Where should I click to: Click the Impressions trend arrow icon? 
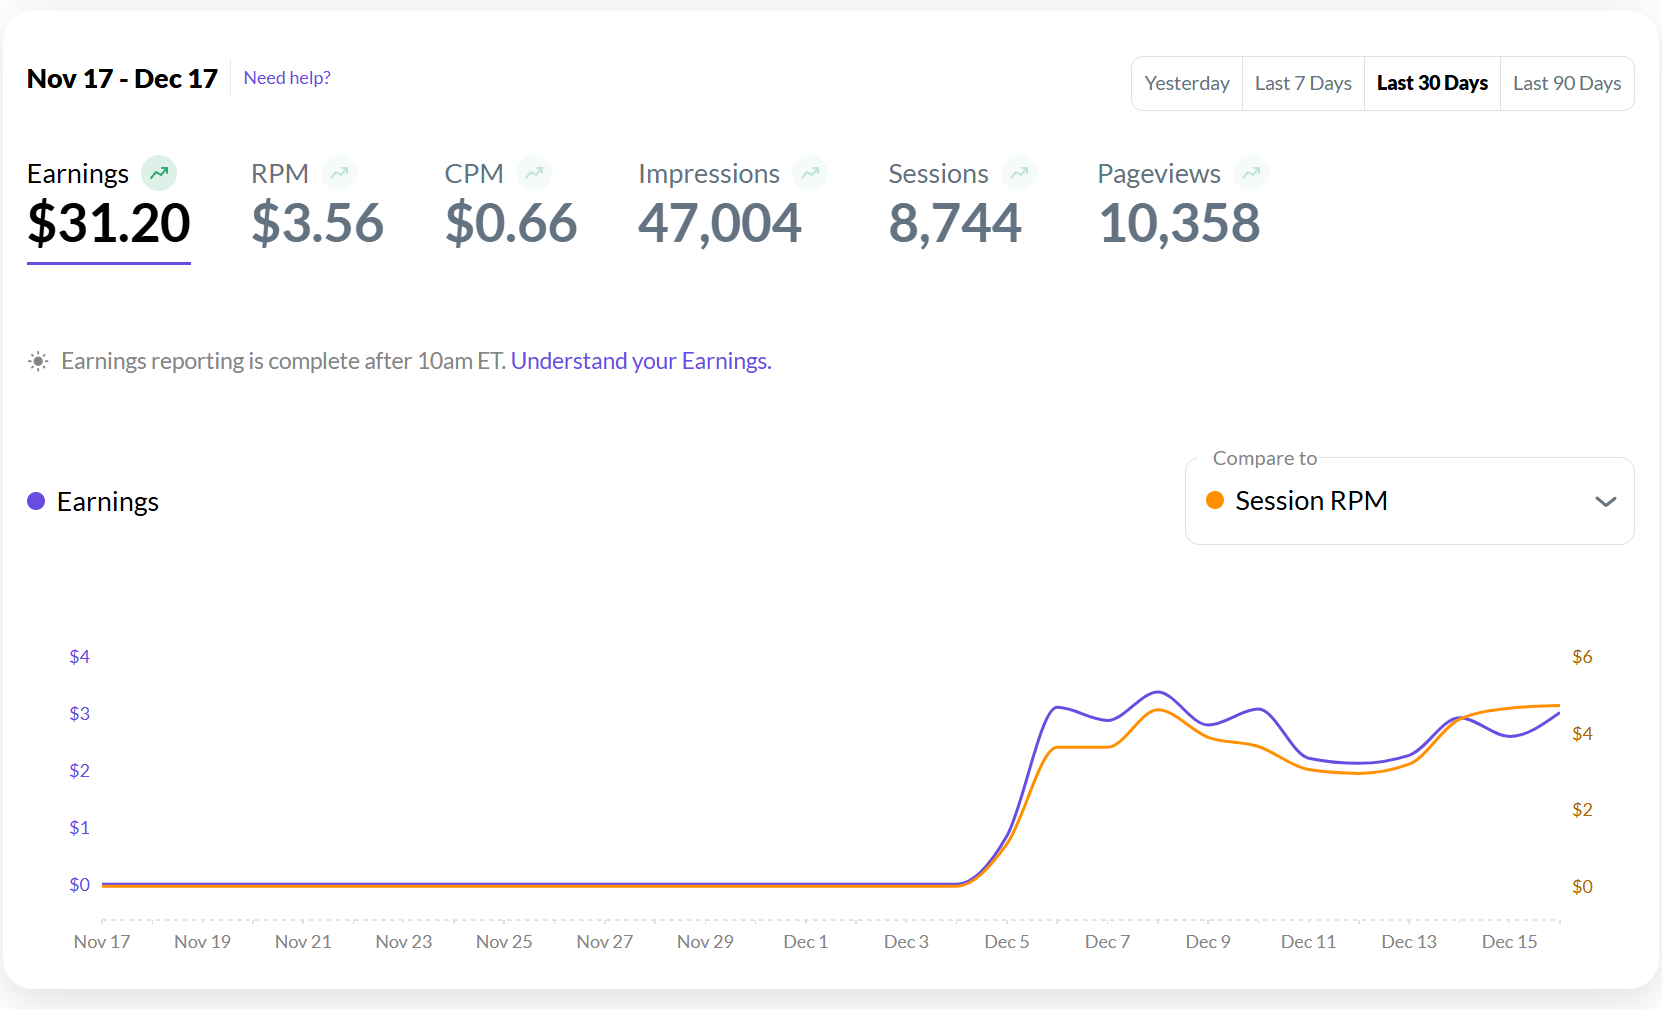(809, 173)
